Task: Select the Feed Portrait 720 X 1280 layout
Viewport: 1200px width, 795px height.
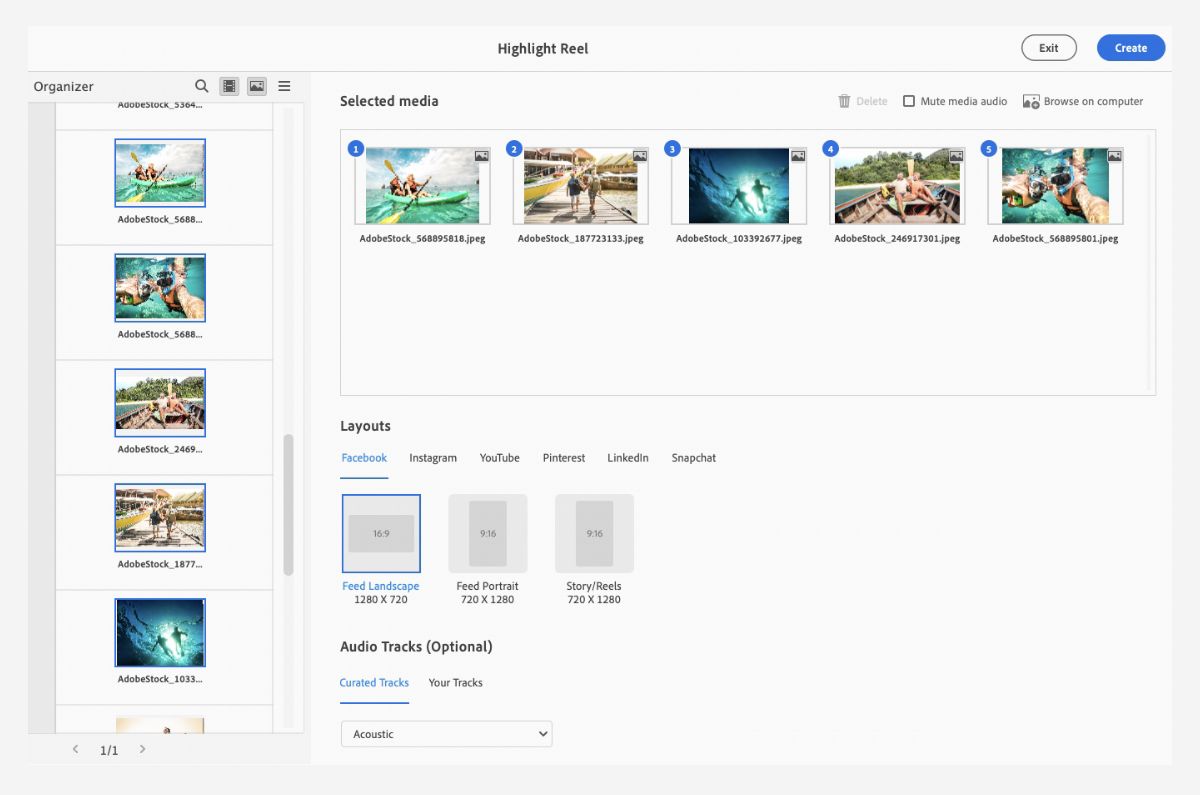Action: [x=487, y=533]
